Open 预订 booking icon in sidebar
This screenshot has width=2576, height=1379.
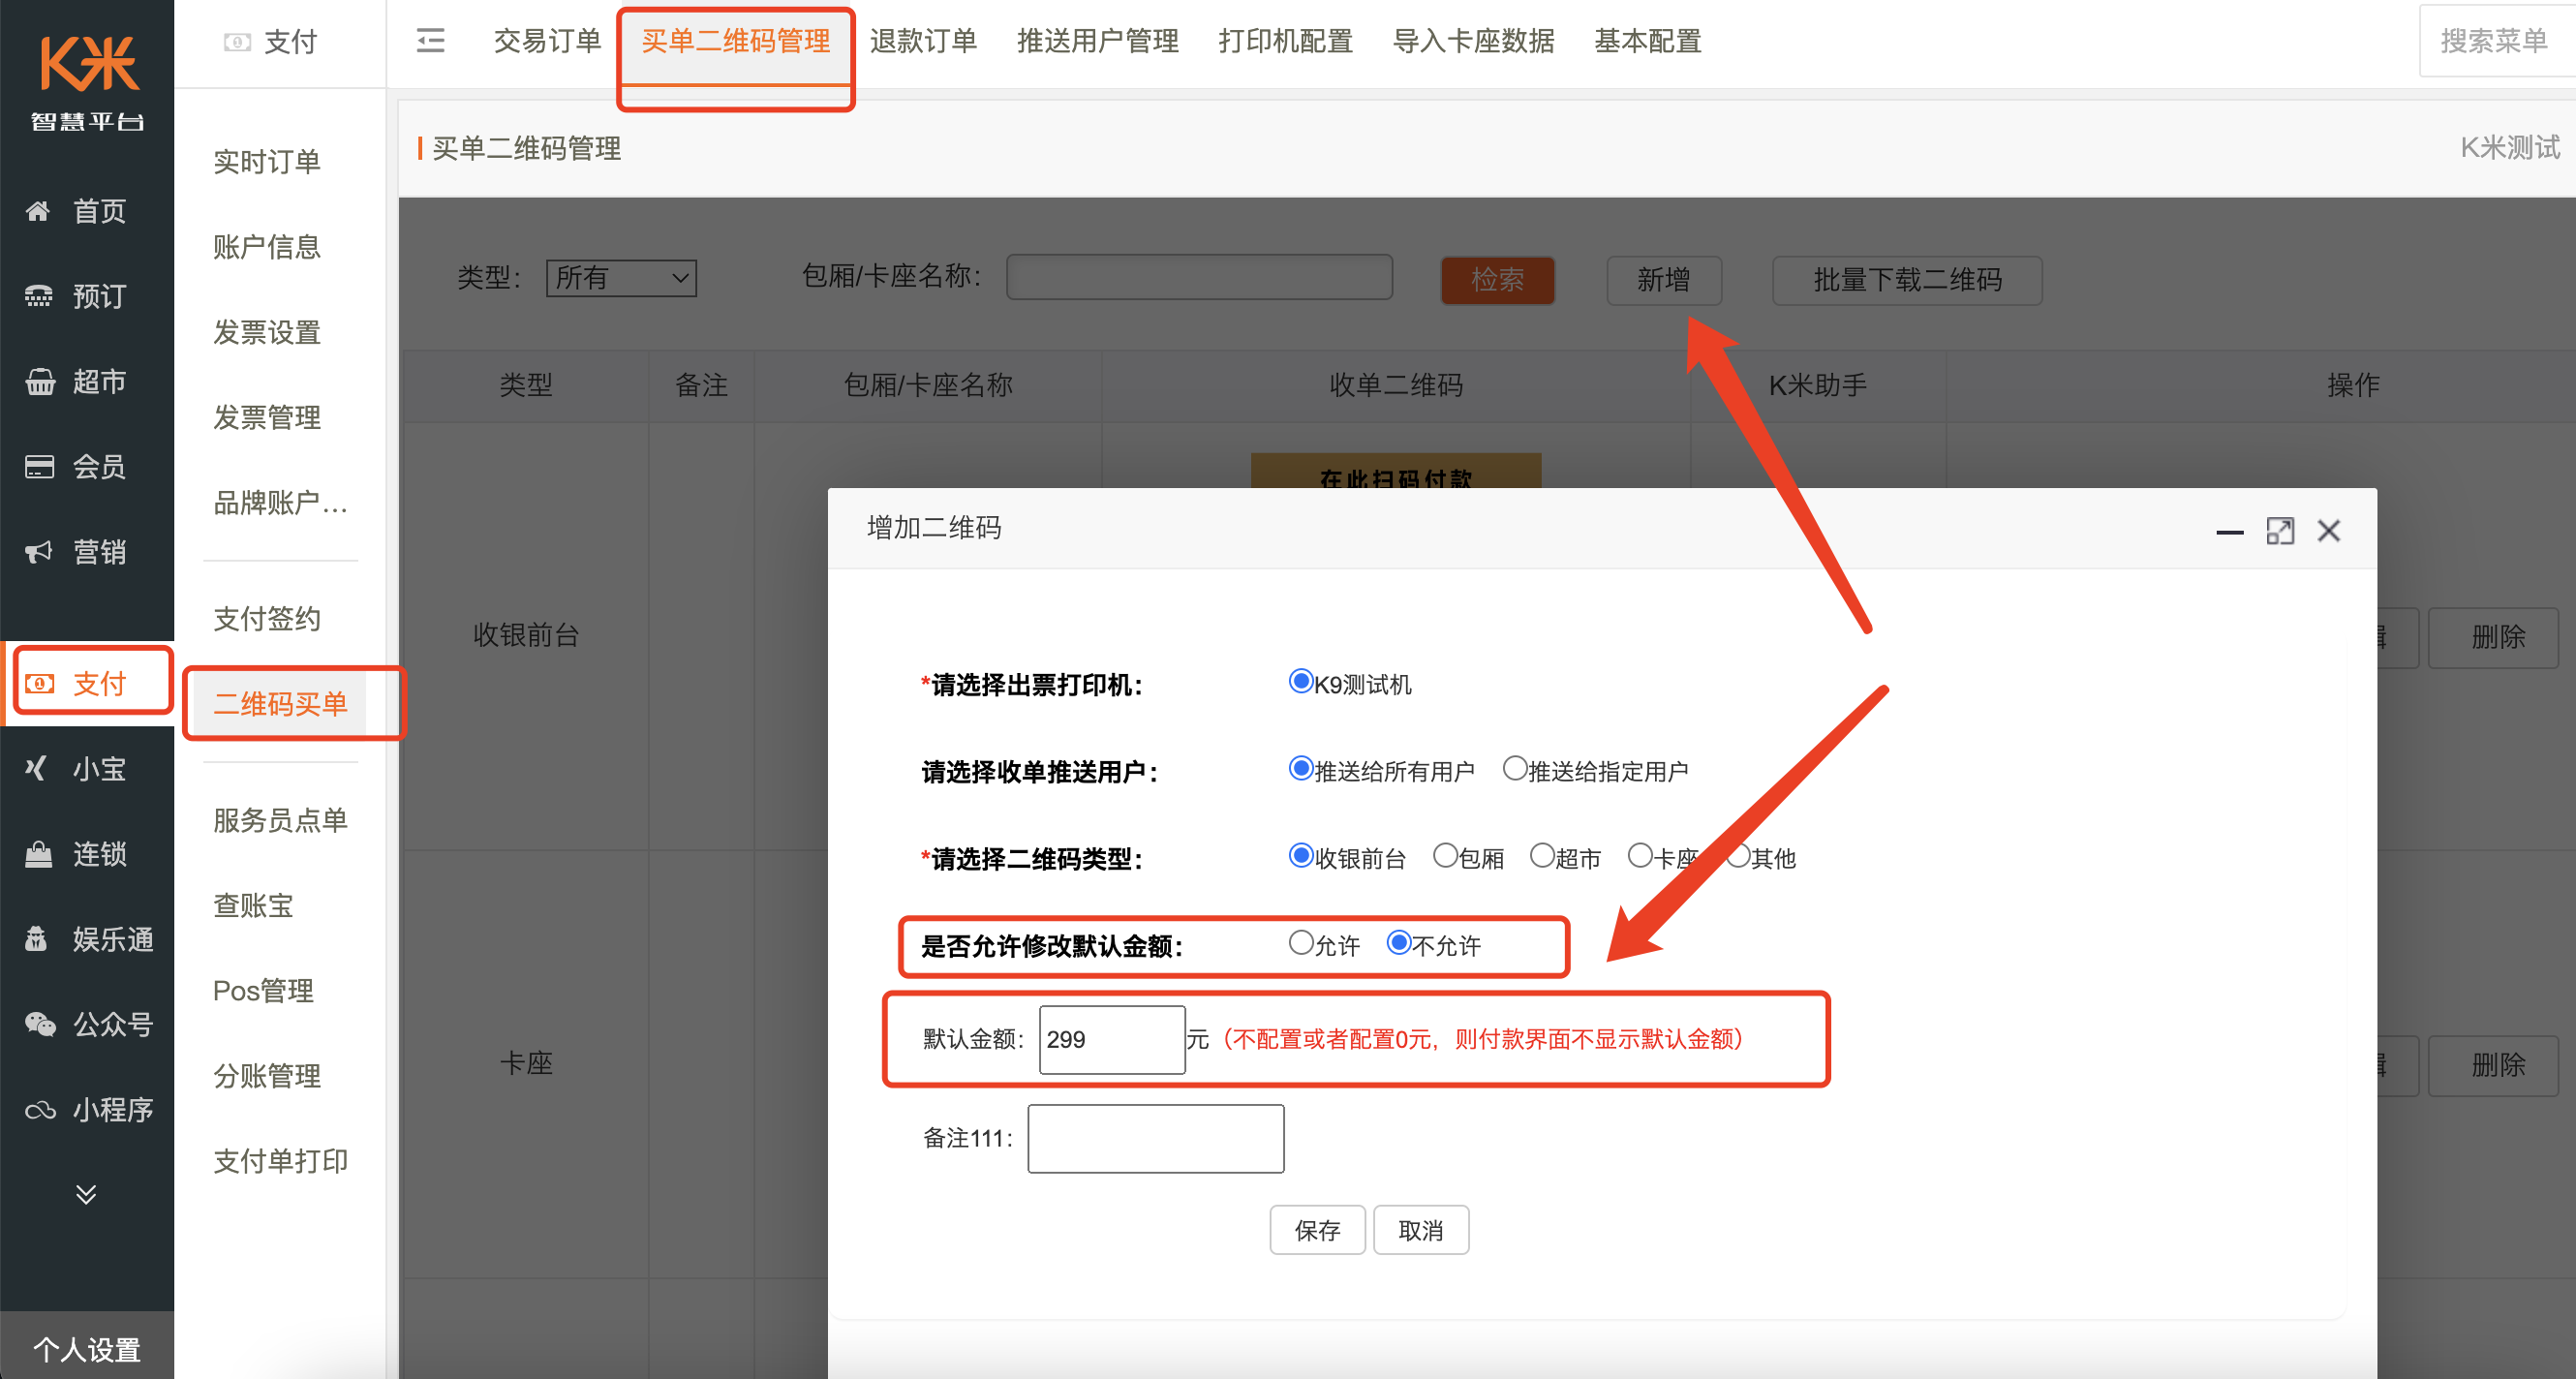click(38, 296)
